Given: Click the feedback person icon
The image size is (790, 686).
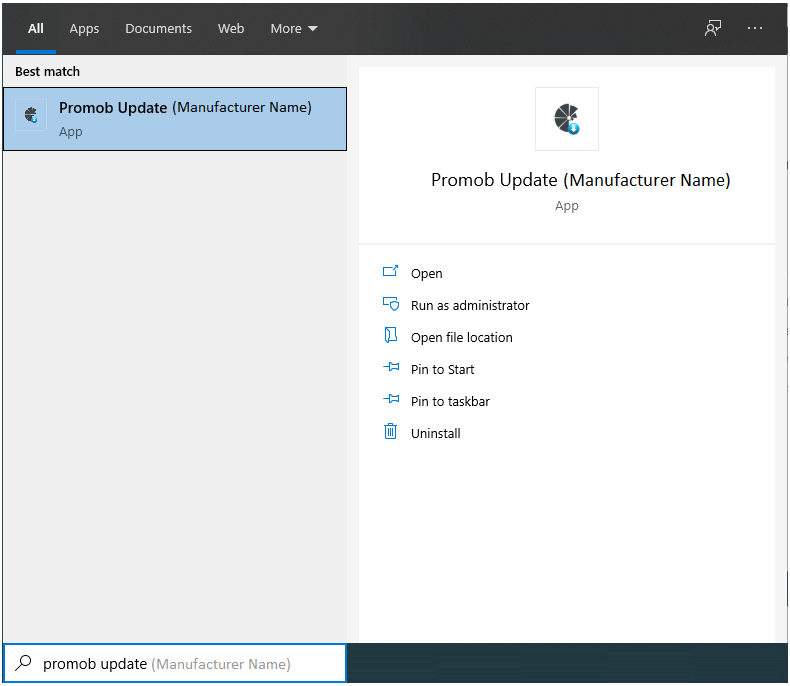Looking at the screenshot, I should (x=712, y=28).
